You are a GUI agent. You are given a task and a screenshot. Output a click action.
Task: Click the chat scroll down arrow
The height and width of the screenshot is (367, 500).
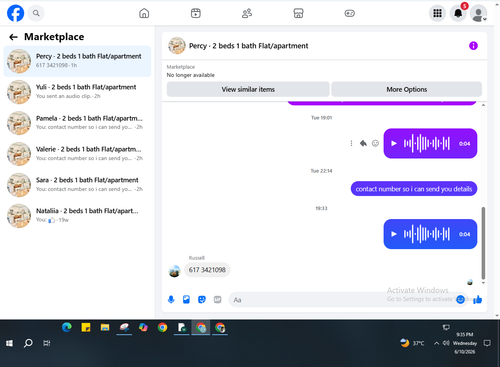coord(483,283)
